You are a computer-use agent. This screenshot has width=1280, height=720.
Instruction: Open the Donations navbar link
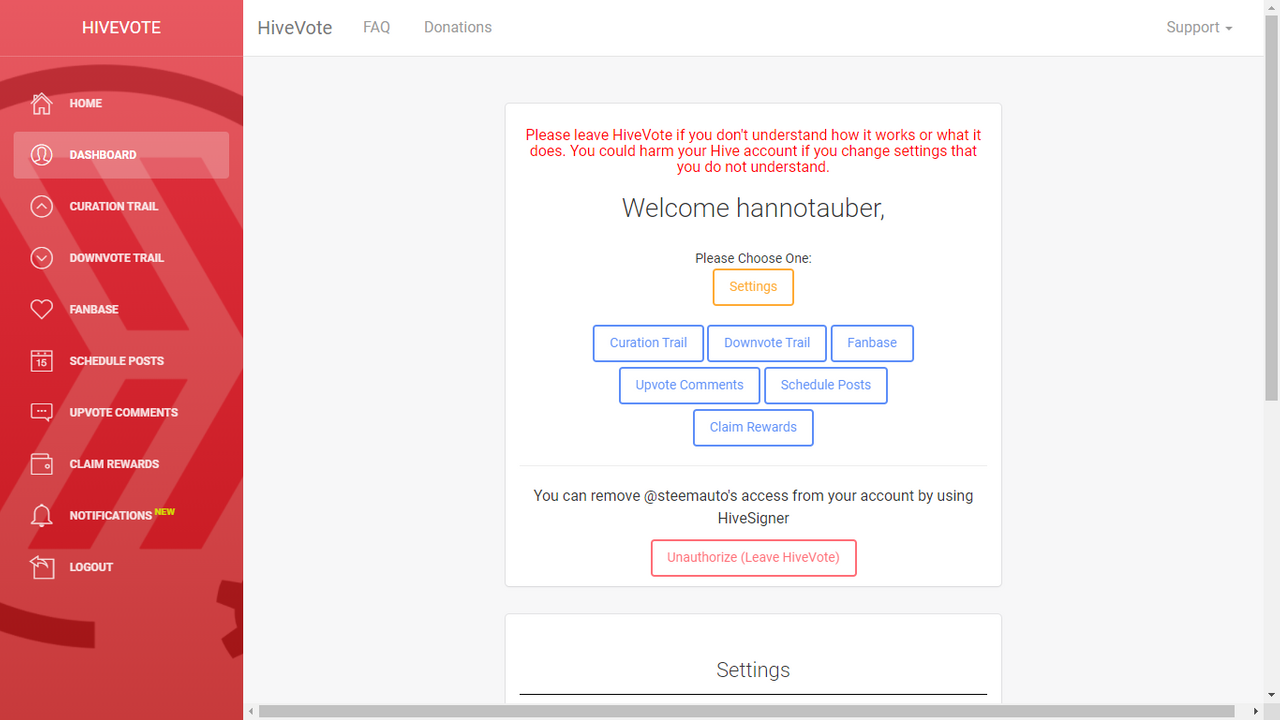click(x=458, y=28)
